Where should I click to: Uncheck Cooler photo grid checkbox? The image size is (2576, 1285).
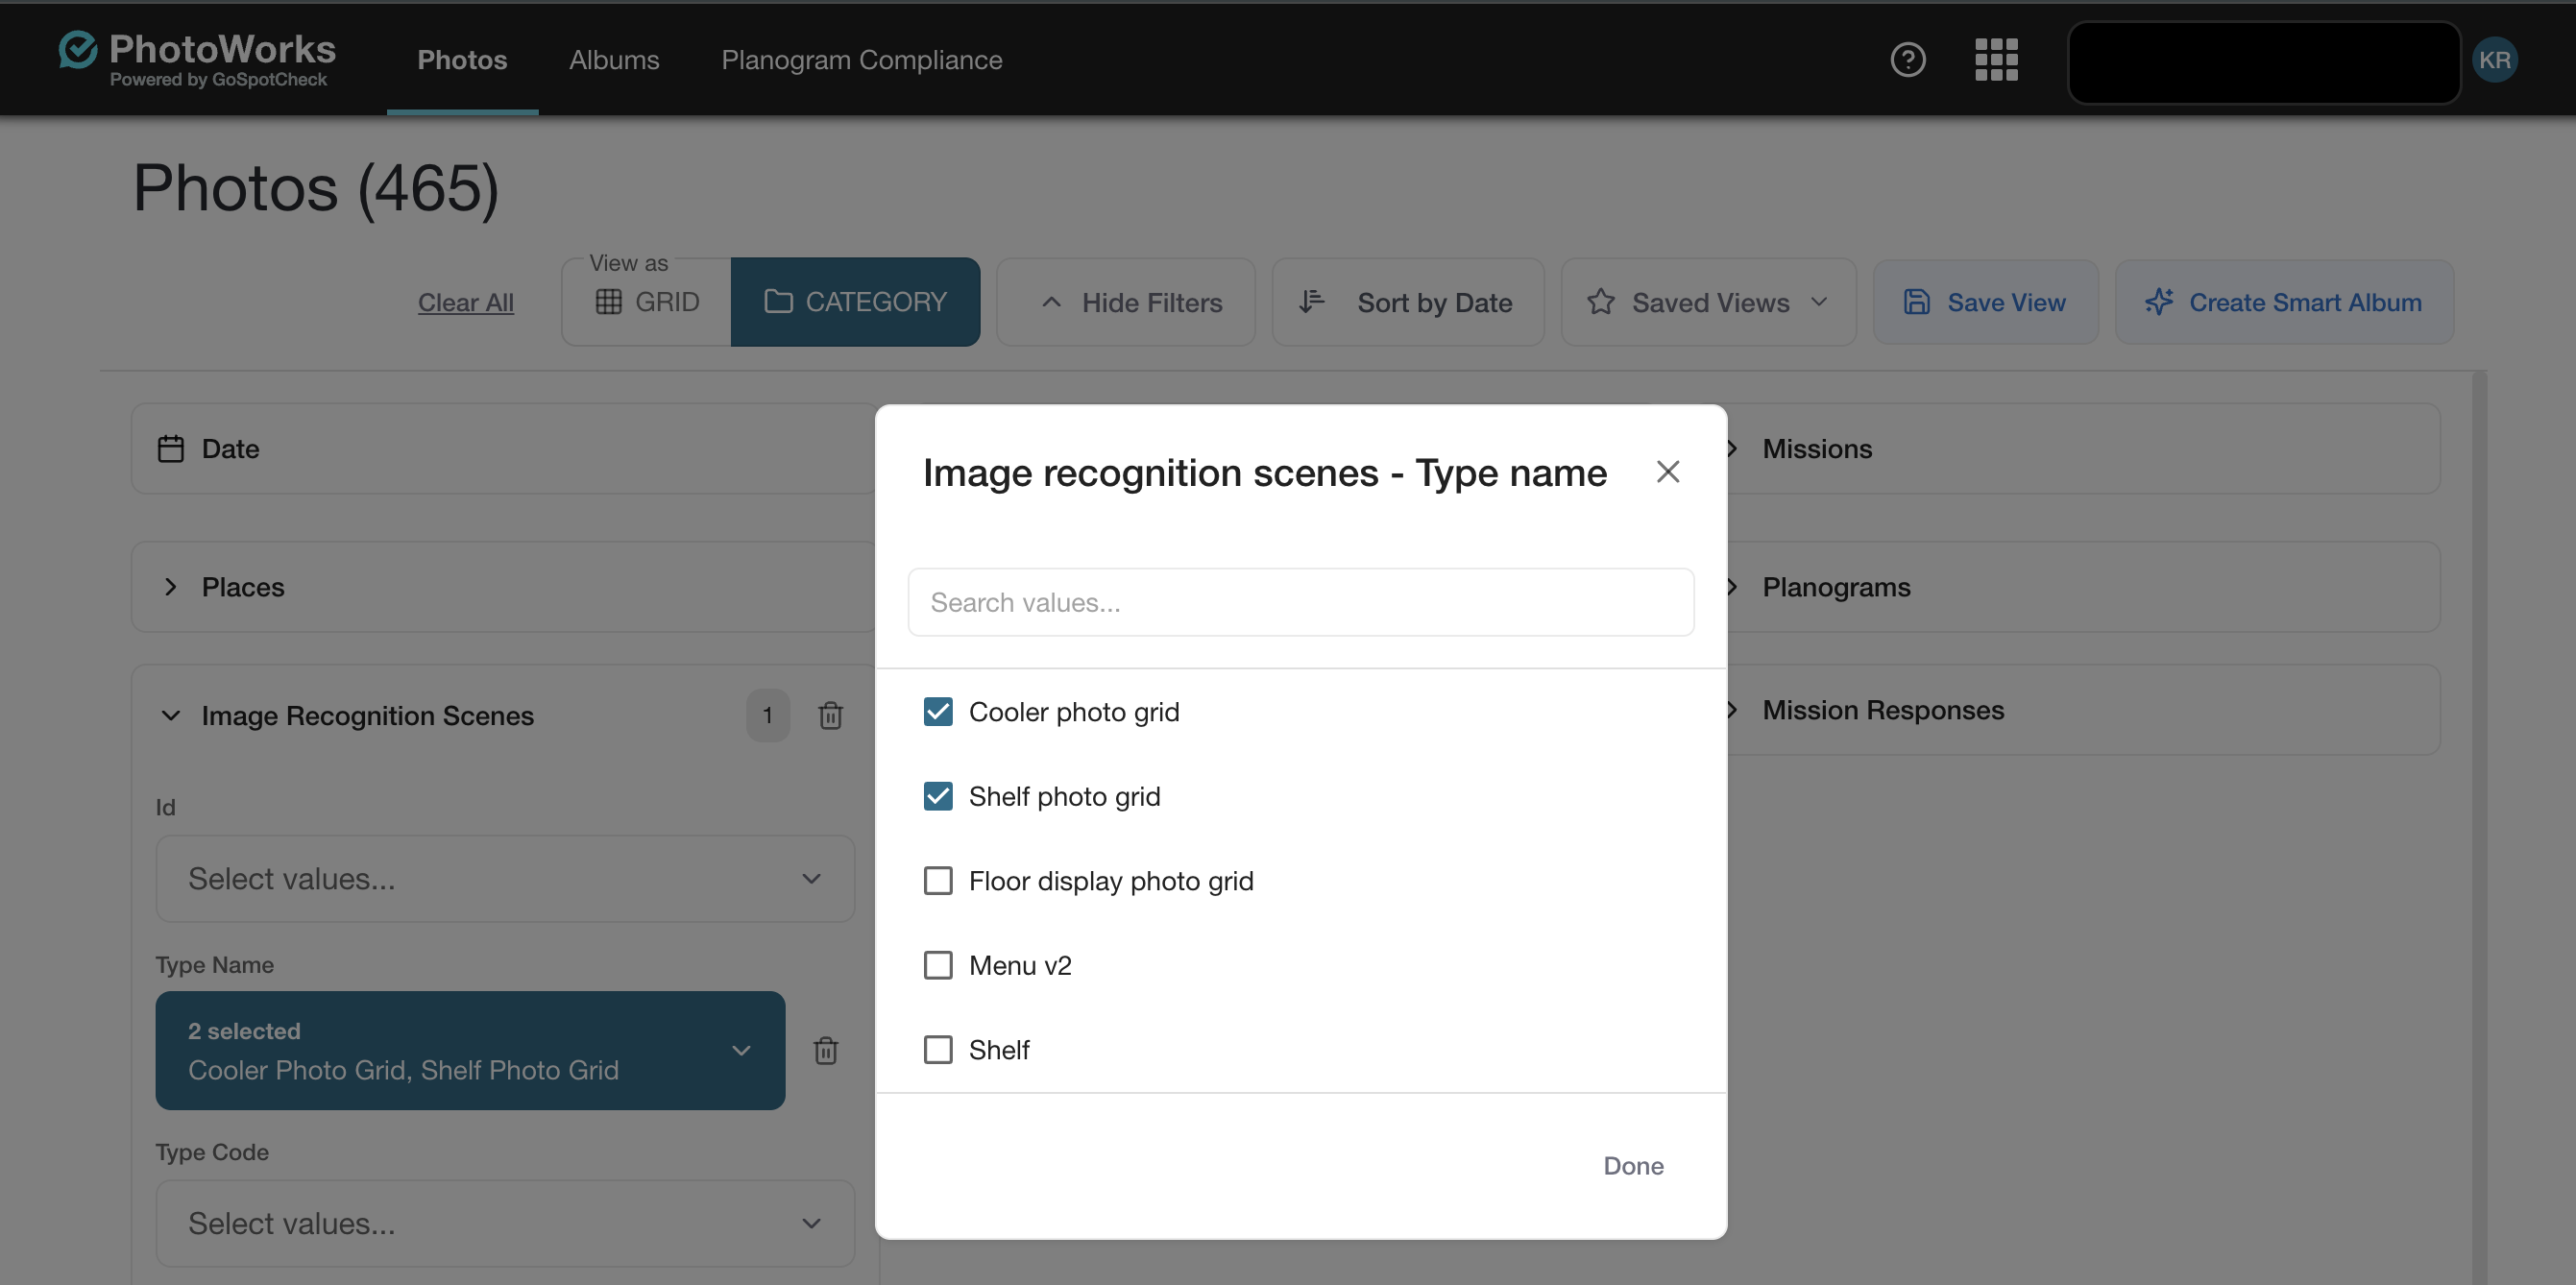[x=937, y=712]
